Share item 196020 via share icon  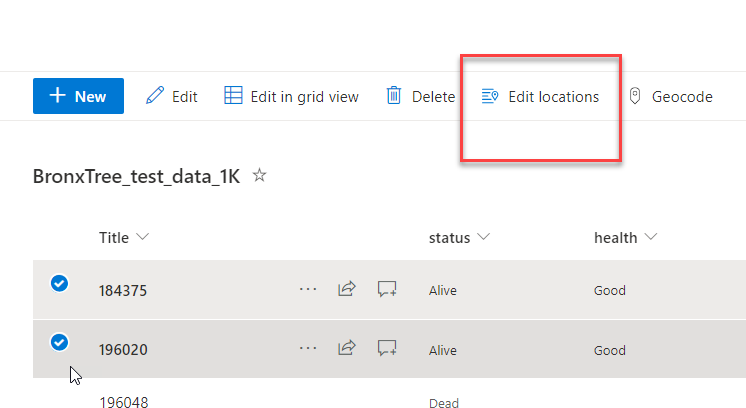click(347, 349)
